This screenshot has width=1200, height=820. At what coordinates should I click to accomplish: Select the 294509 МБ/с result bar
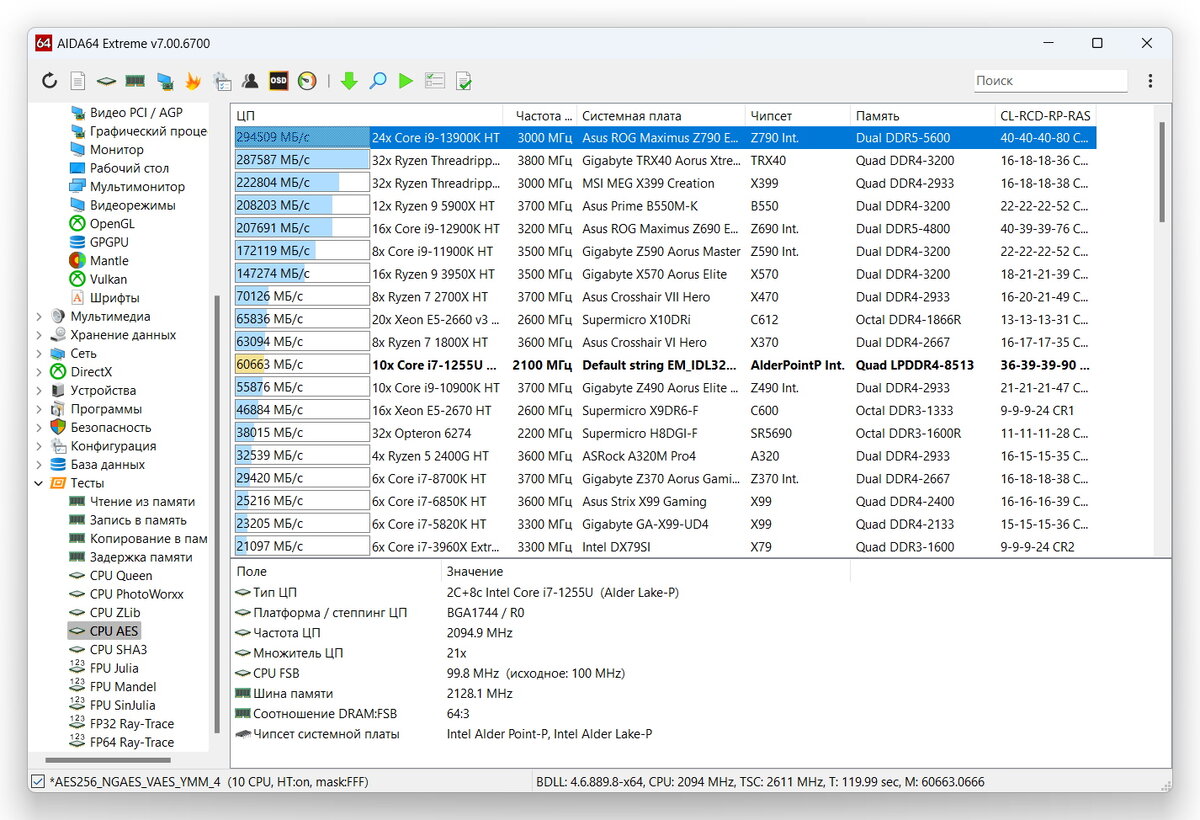point(302,138)
